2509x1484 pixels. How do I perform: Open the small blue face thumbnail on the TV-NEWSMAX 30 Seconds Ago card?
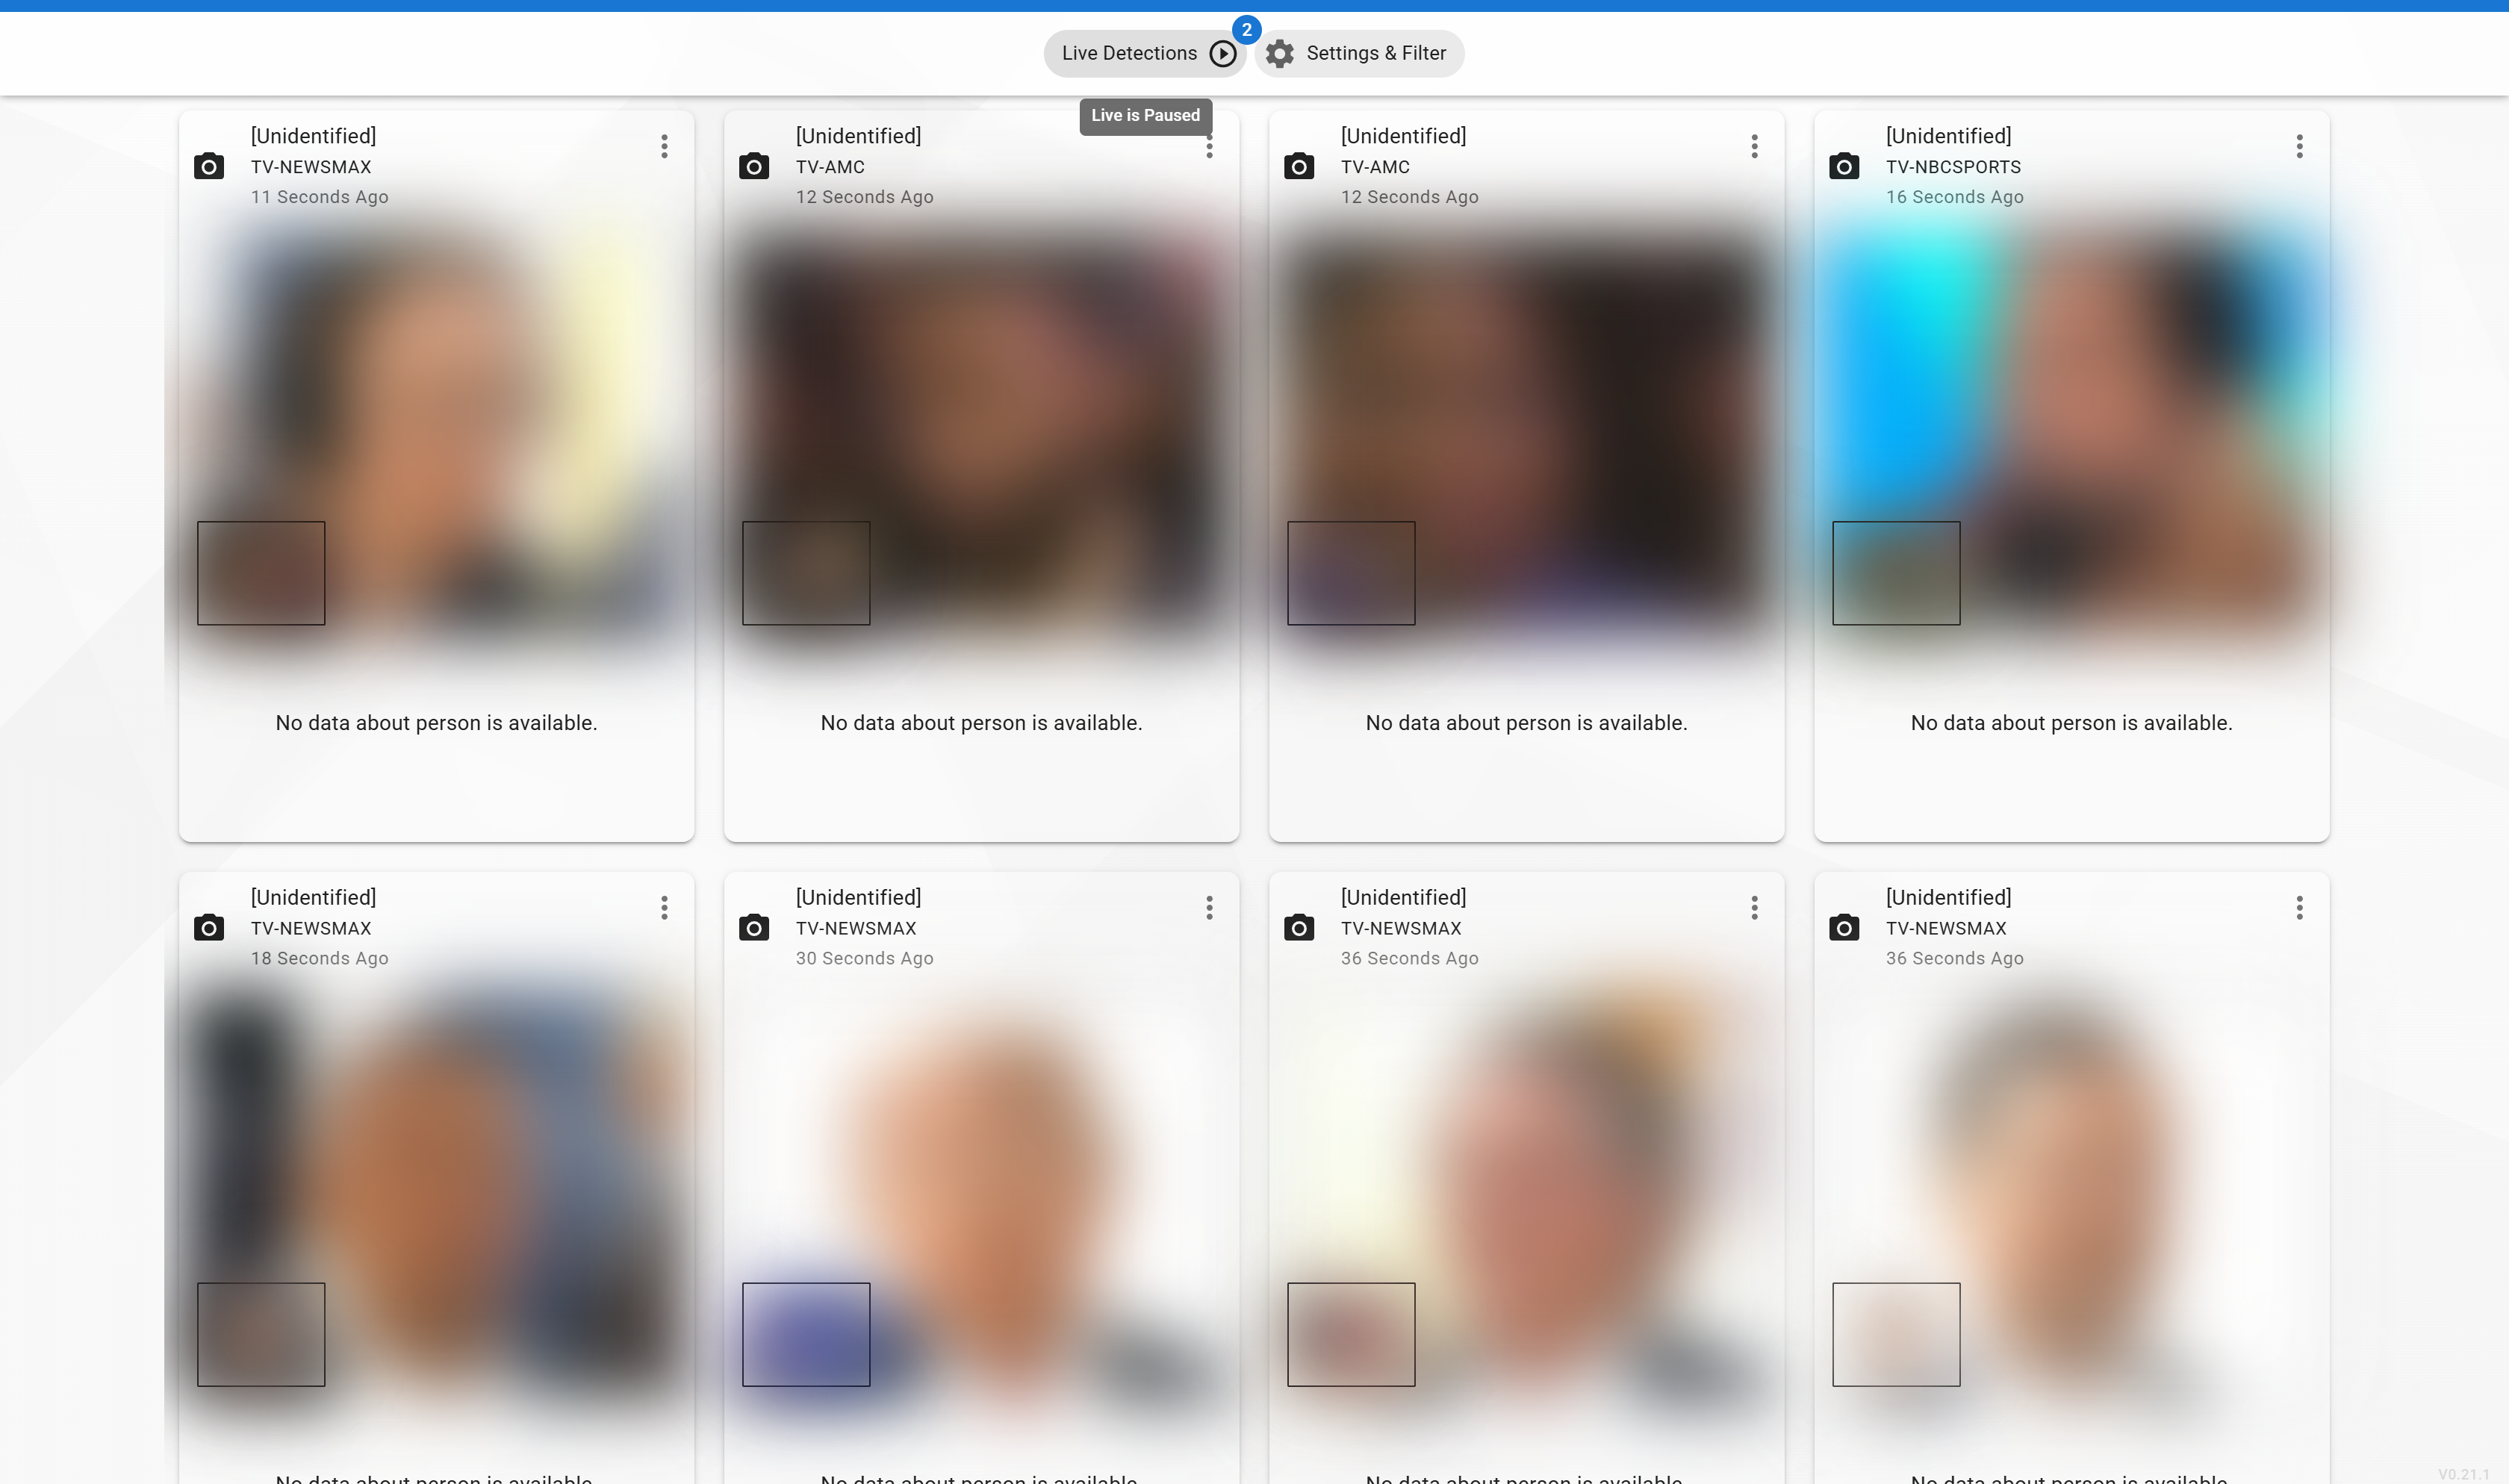806,1334
